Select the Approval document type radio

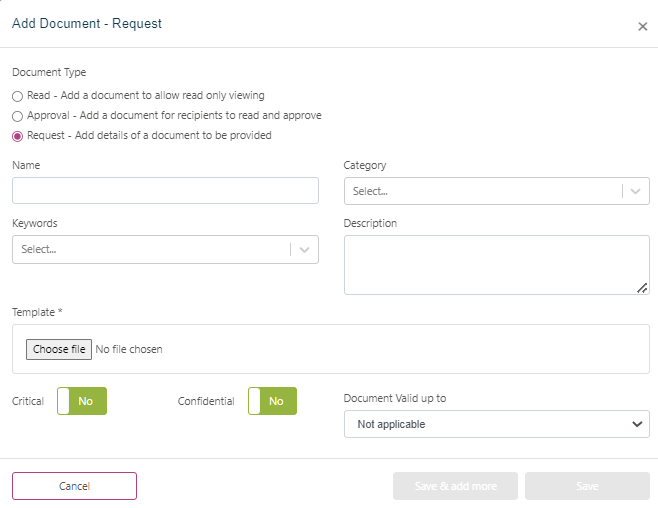[x=17, y=116]
